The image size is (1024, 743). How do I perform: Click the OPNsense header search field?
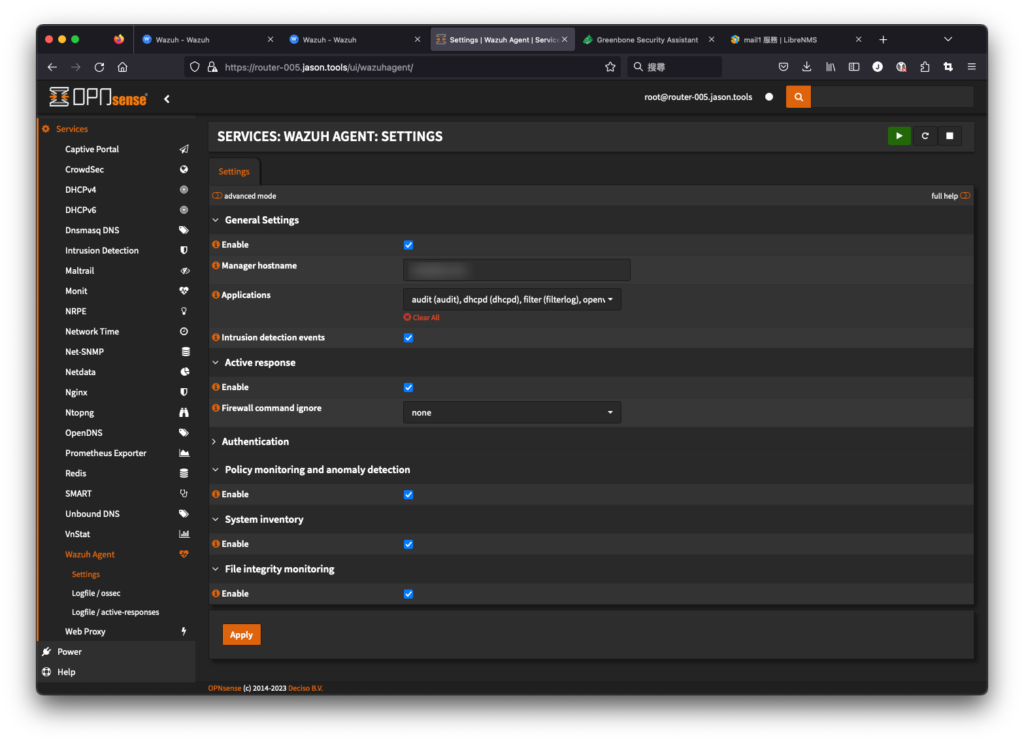point(892,97)
